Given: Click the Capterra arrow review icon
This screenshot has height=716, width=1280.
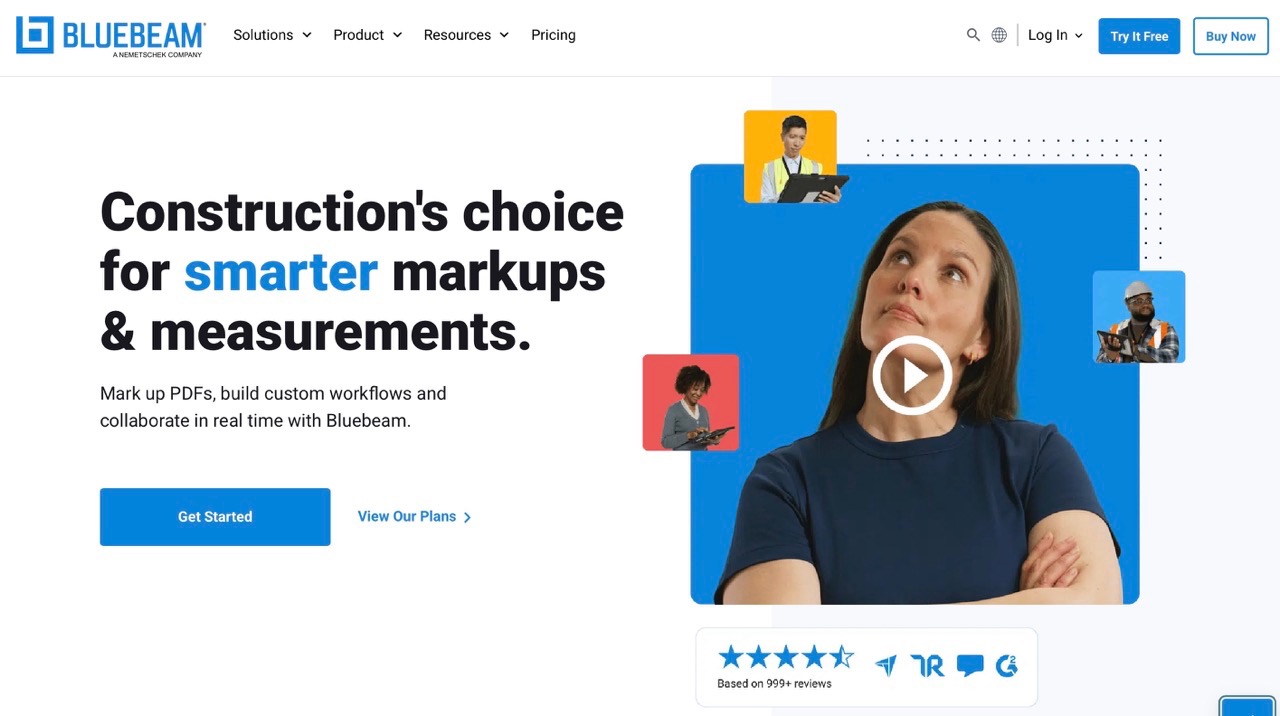Looking at the screenshot, I should [x=886, y=666].
